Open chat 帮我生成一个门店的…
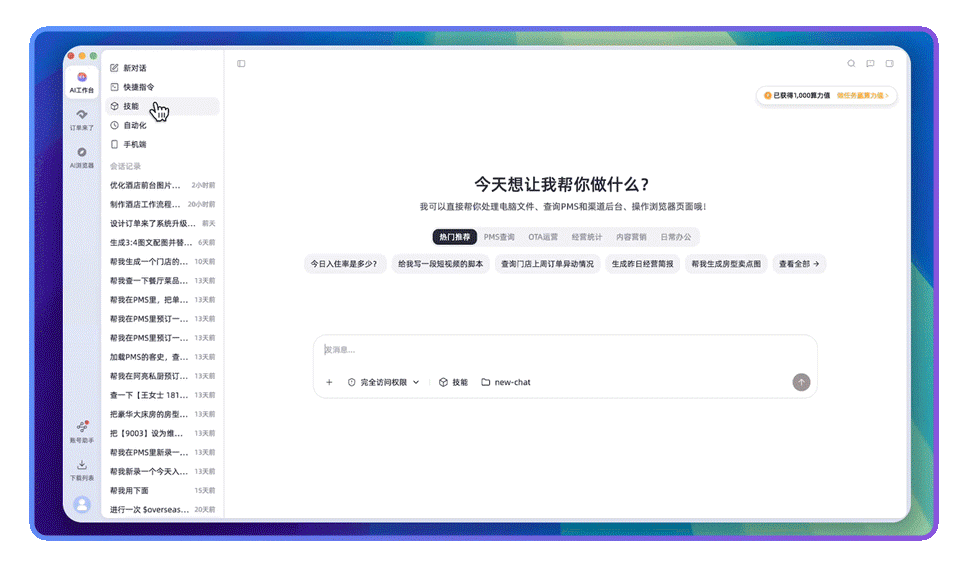The image size is (958, 568). [x=162, y=261]
